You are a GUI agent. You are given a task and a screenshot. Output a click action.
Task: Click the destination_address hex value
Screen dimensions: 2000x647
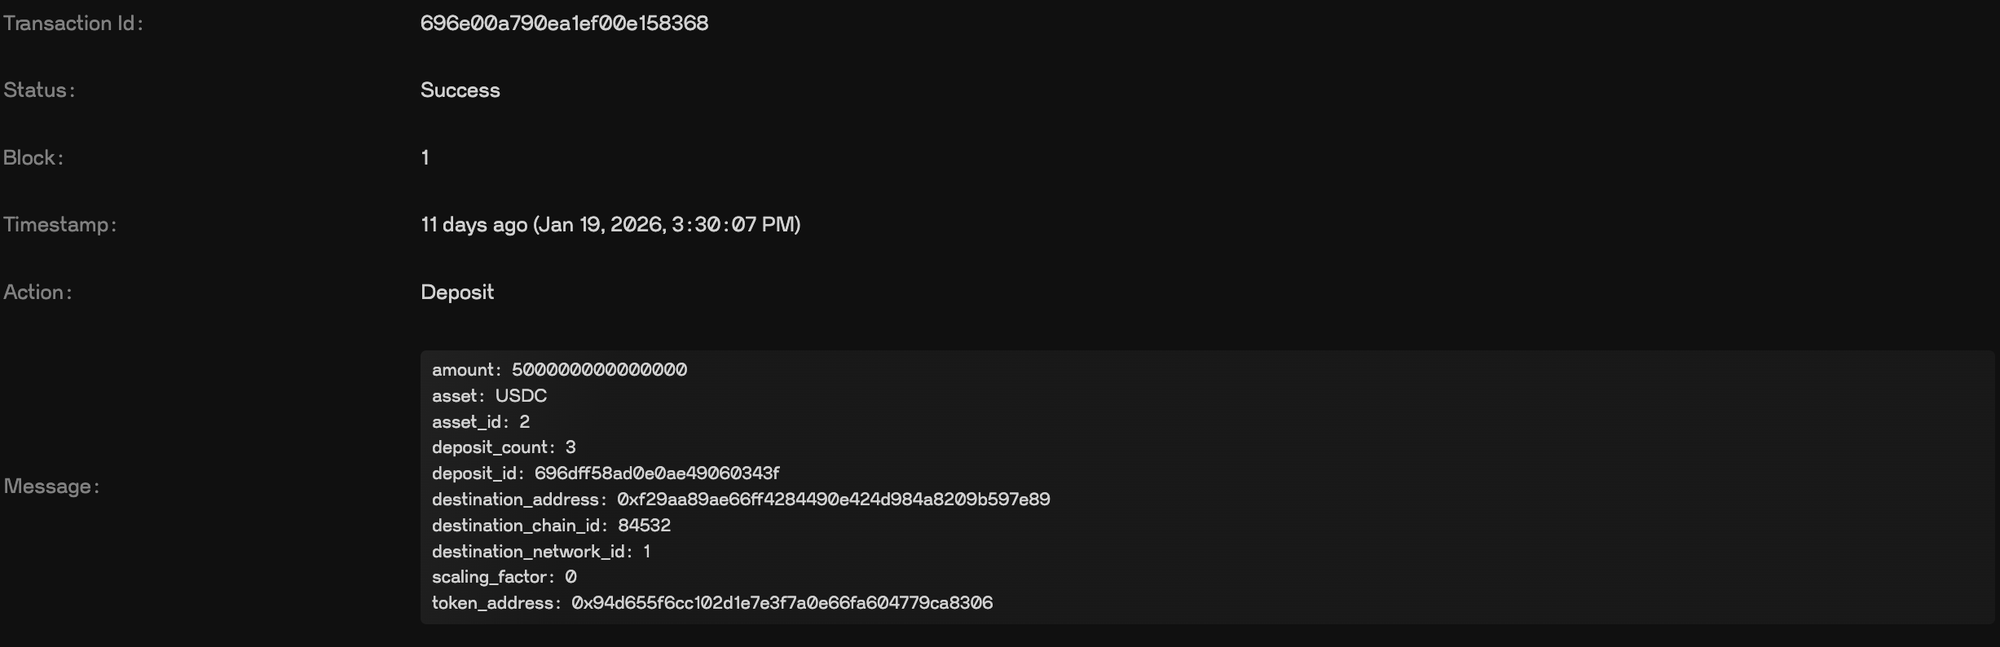click(x=833, y=499)
